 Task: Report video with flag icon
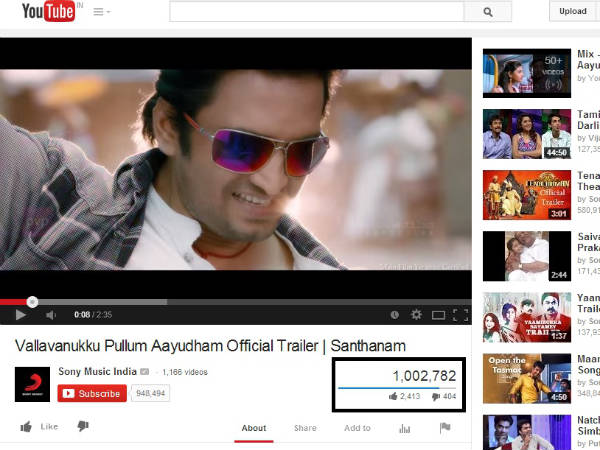pos(445,428)
